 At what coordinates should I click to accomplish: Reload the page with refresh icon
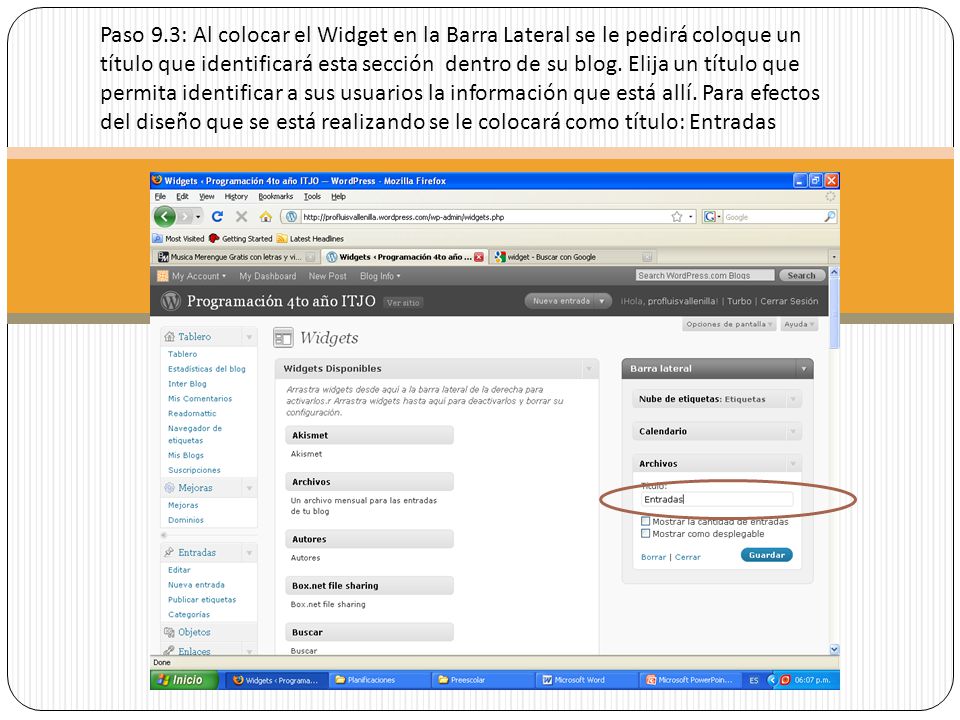pyautogui.click(x=217, y=216)
